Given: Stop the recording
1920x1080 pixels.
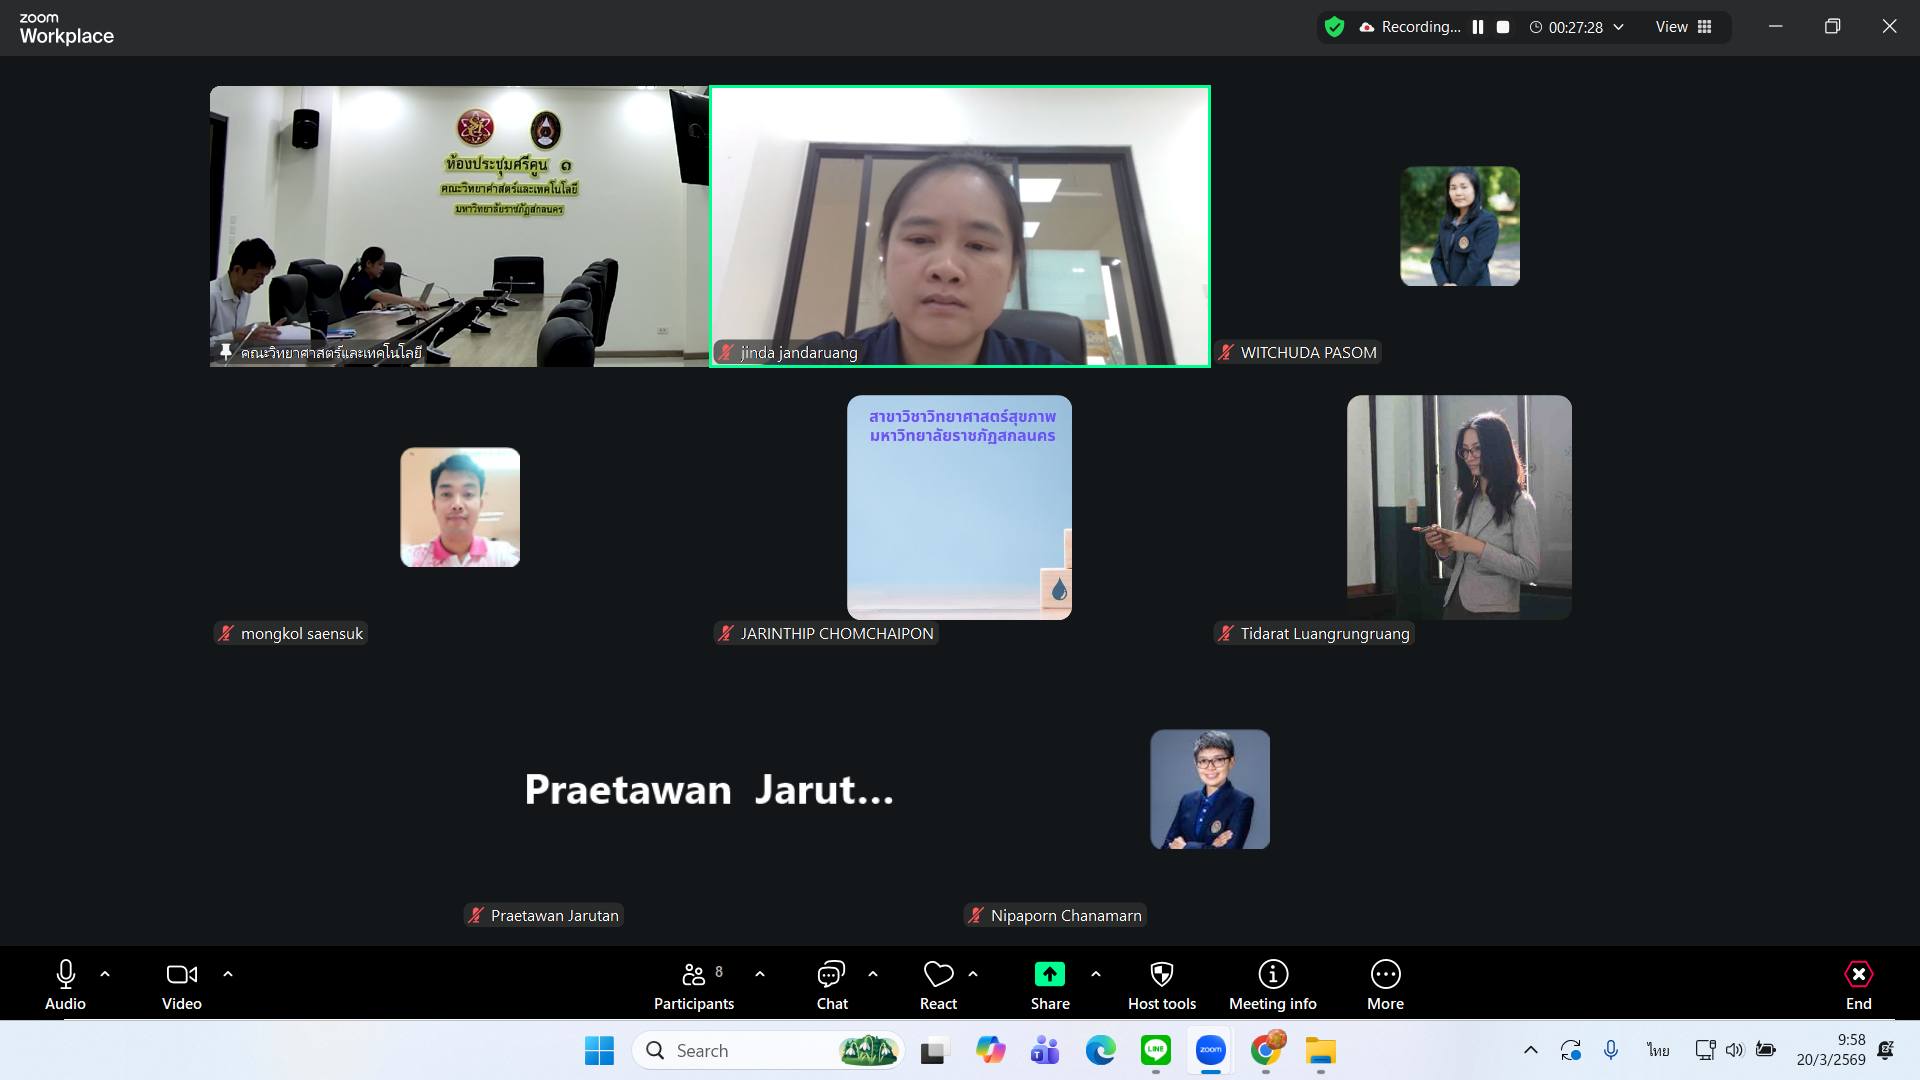Looking at the screenshot, I should (x=1502, y=27).
